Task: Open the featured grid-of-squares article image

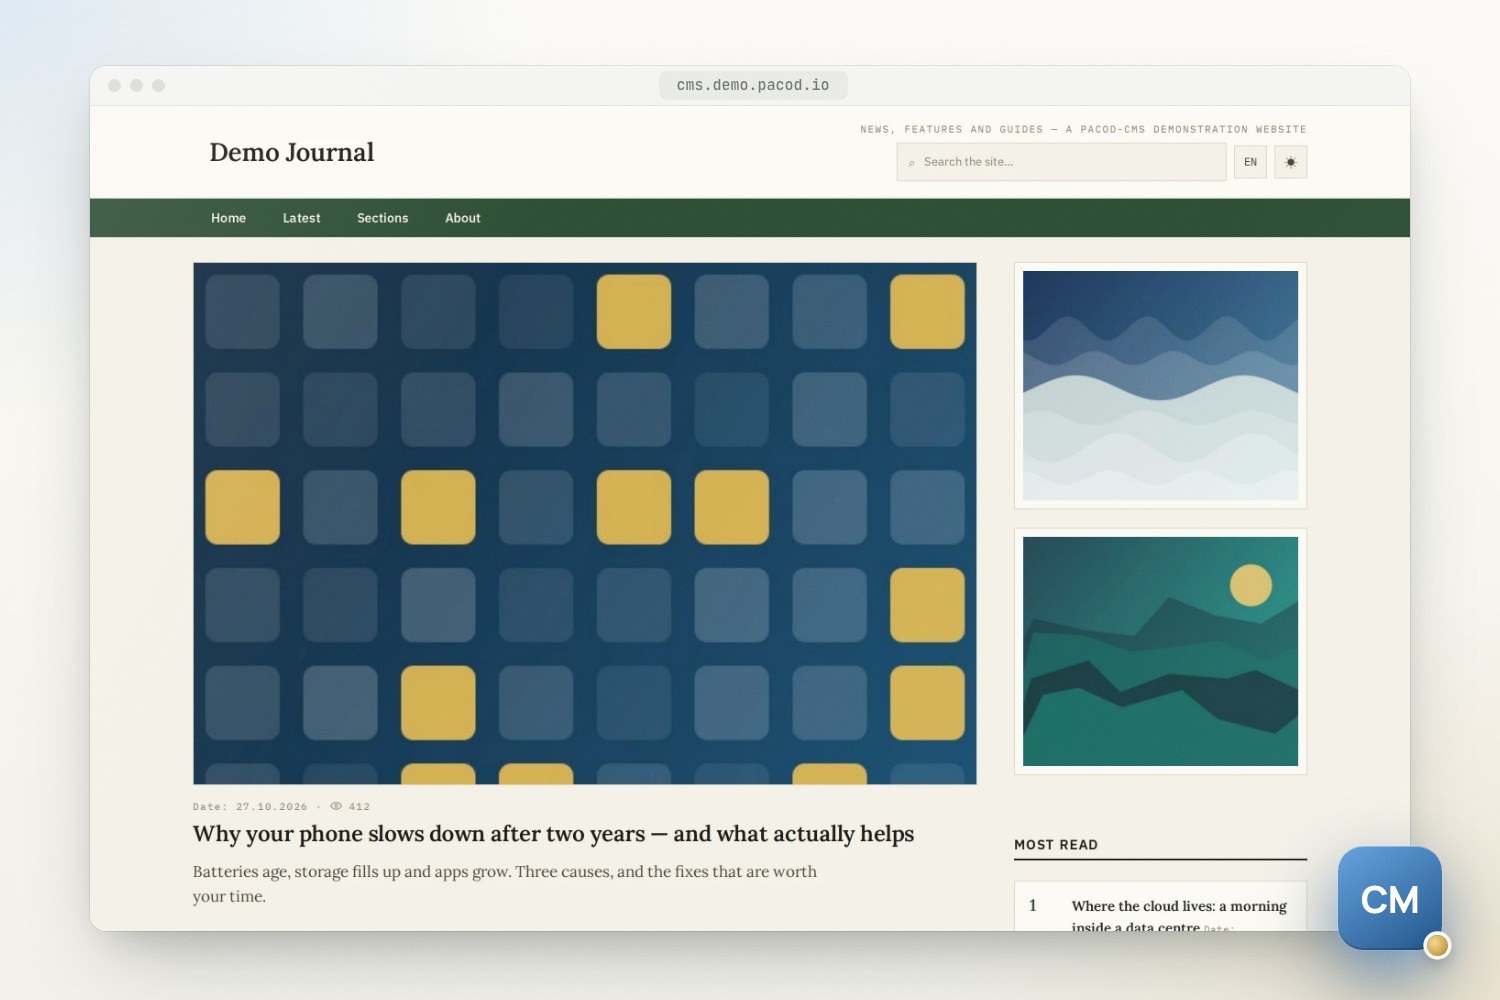Action: (584, 523)
